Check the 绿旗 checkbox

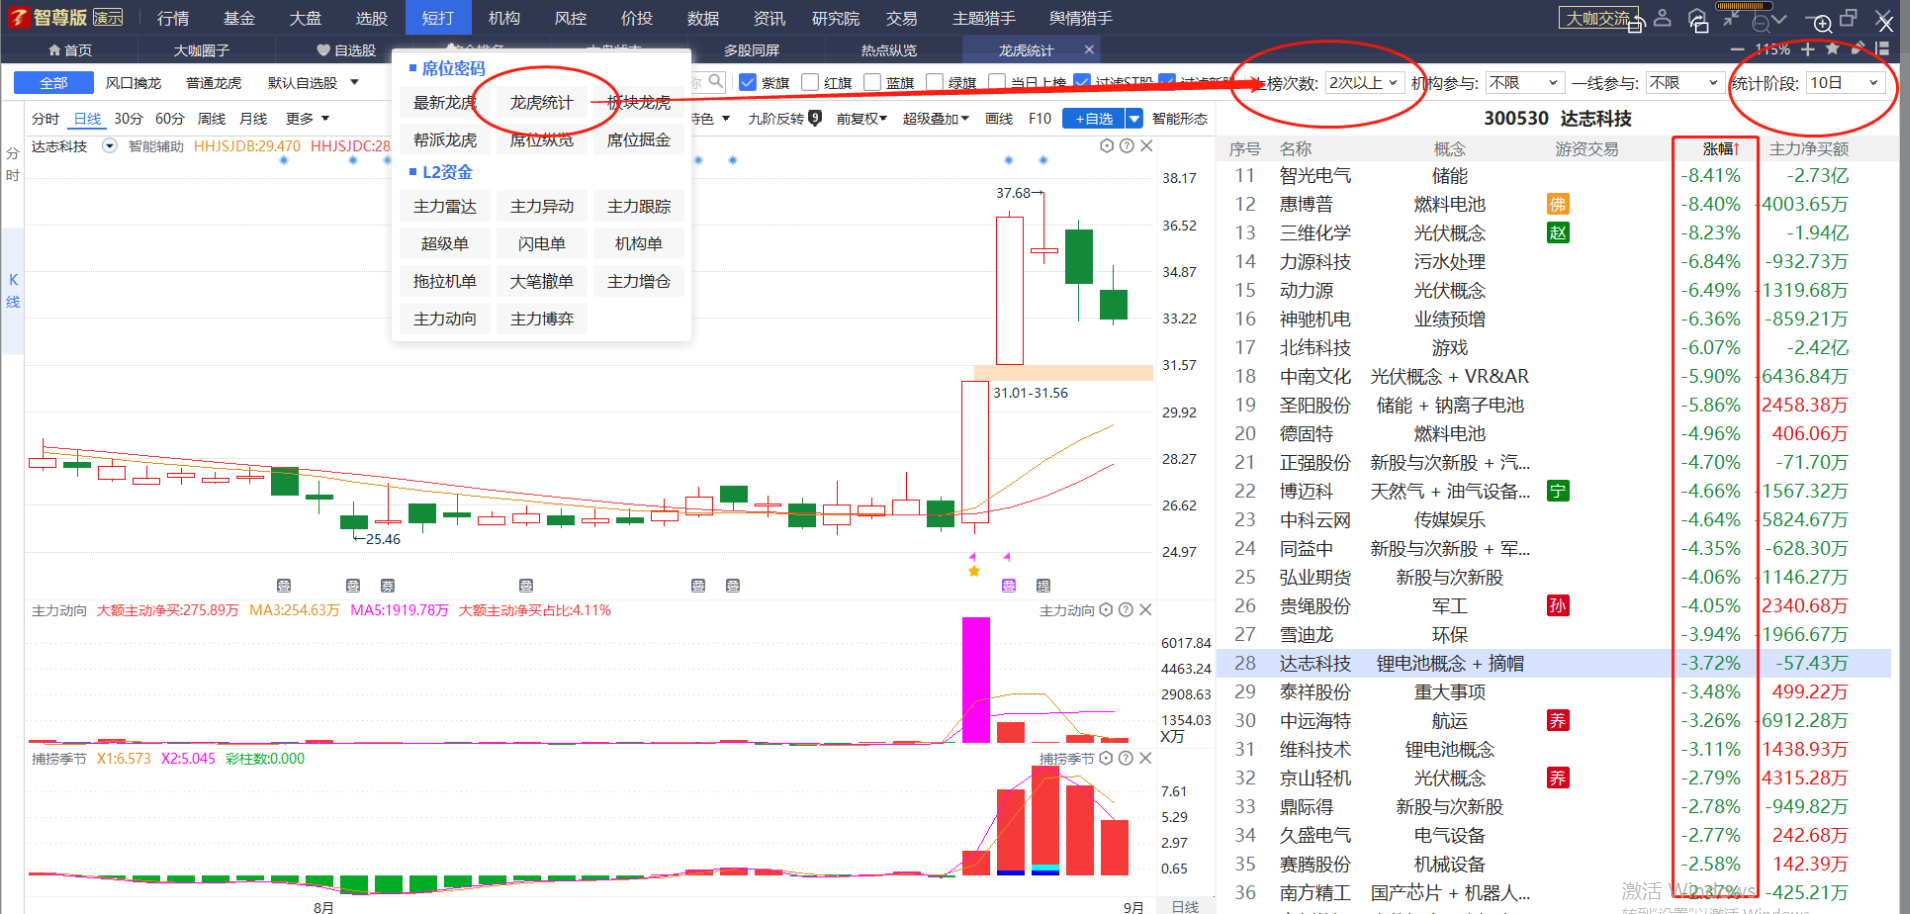coord(935,82)
